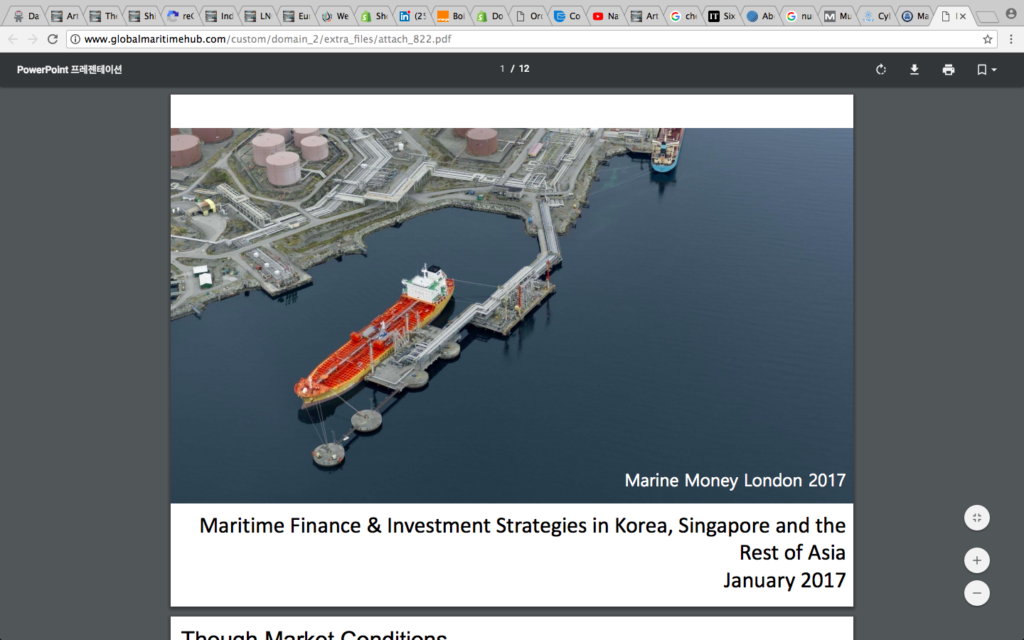Click the PowerPoint 프레젠테이션 title label
The height and width of the screenshot is (640, 1024).
coord(70,70)
